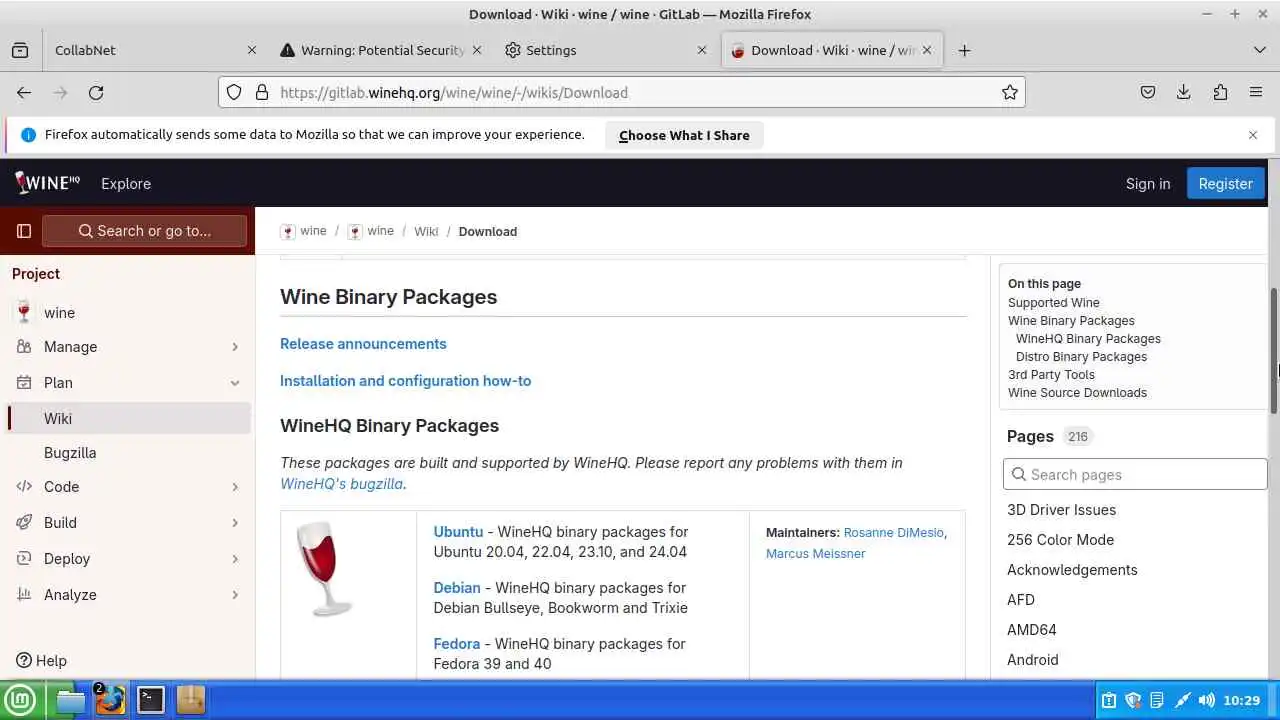The image size is (1280, 720).
Task: Dismiss the Firefox data notification bar
Action: click(x=1252, y=135)
